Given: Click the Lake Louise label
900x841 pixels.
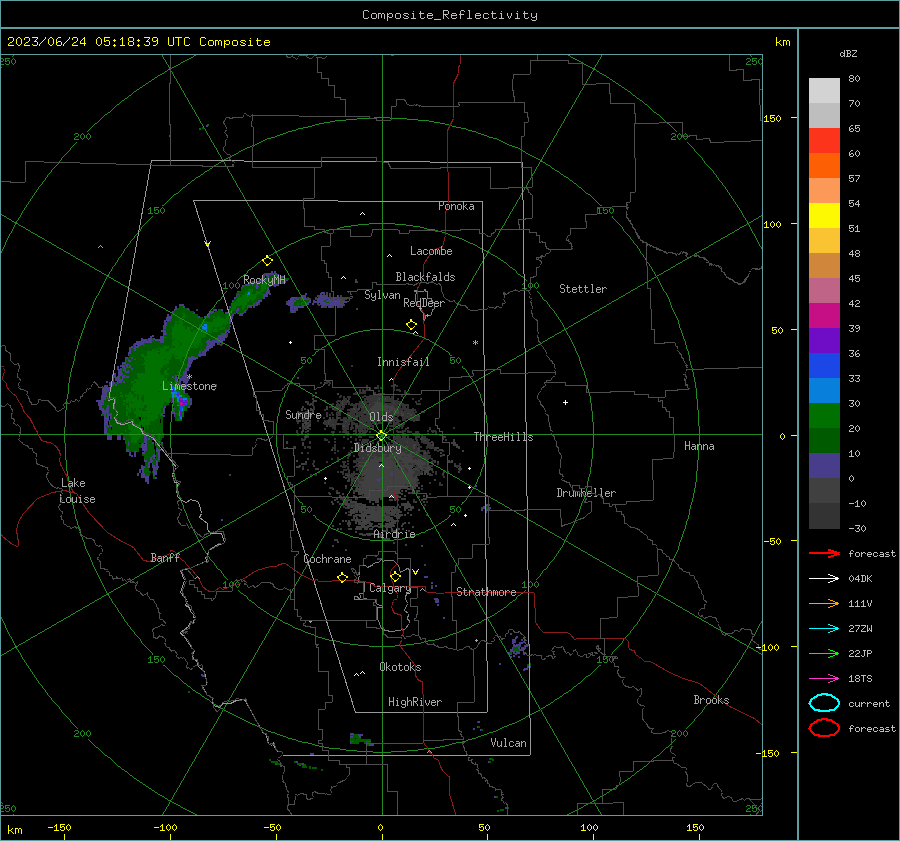Looking at the screenshot, I should tap(77, 491).
